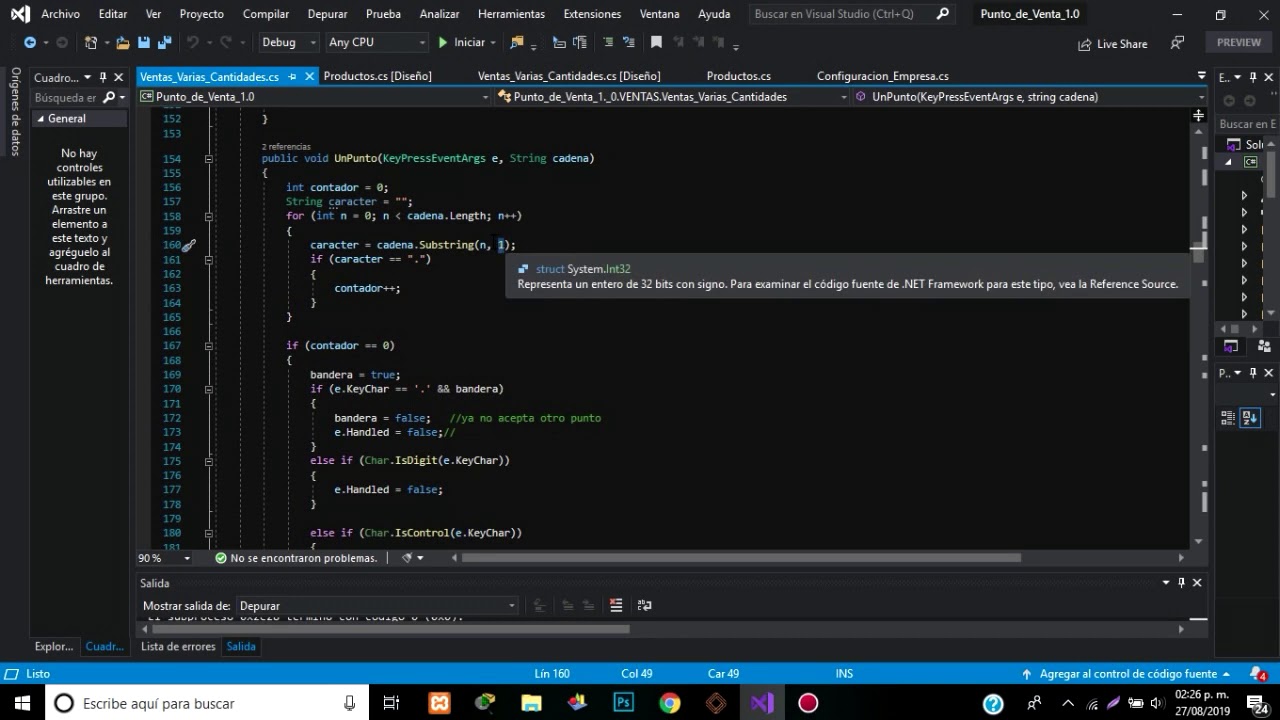Click the Live Share button
The width and height of the screenshot is (1280, 720).
[x=1112, y=44]
